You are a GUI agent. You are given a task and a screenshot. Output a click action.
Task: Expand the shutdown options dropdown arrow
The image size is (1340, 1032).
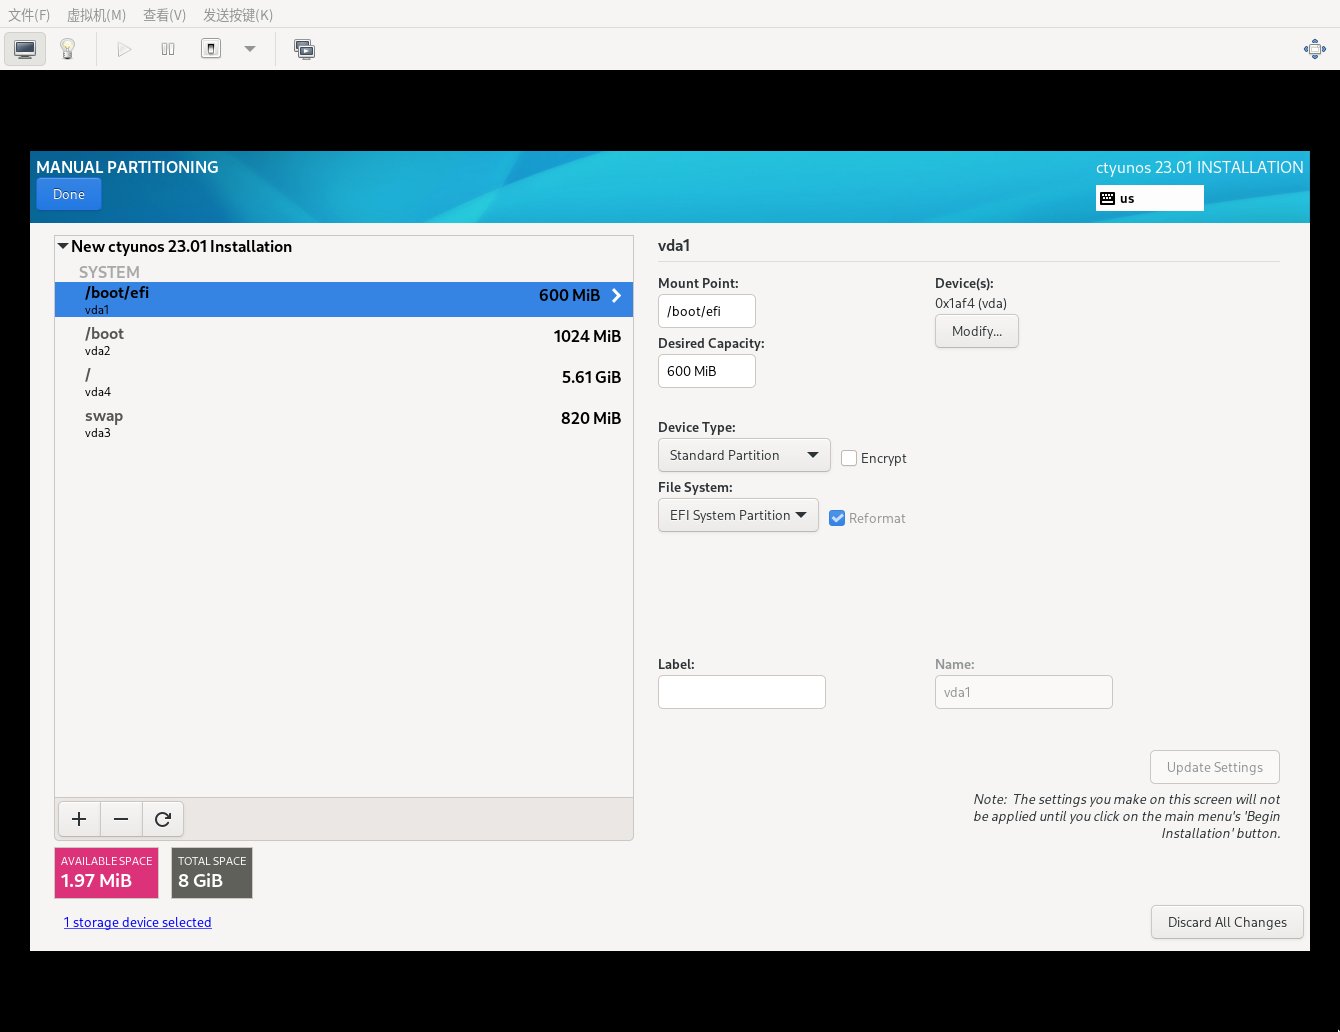[250, 49]
